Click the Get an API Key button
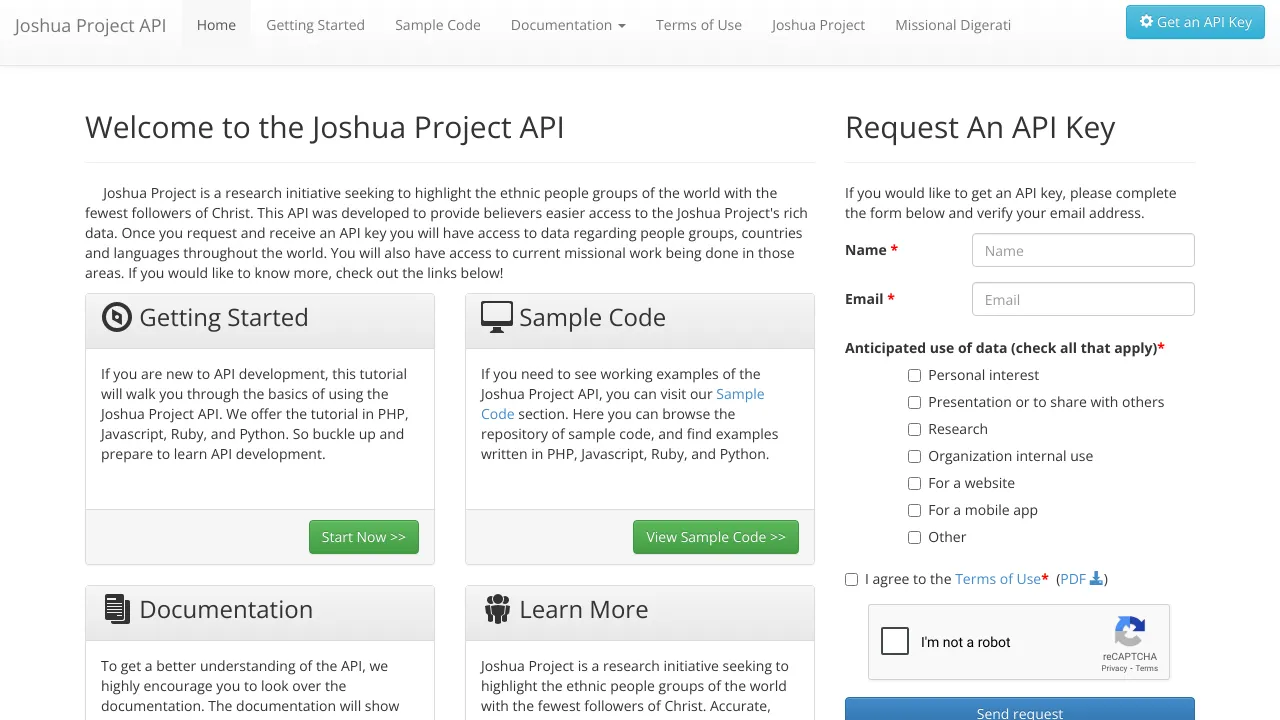 tap(1195, 22)
